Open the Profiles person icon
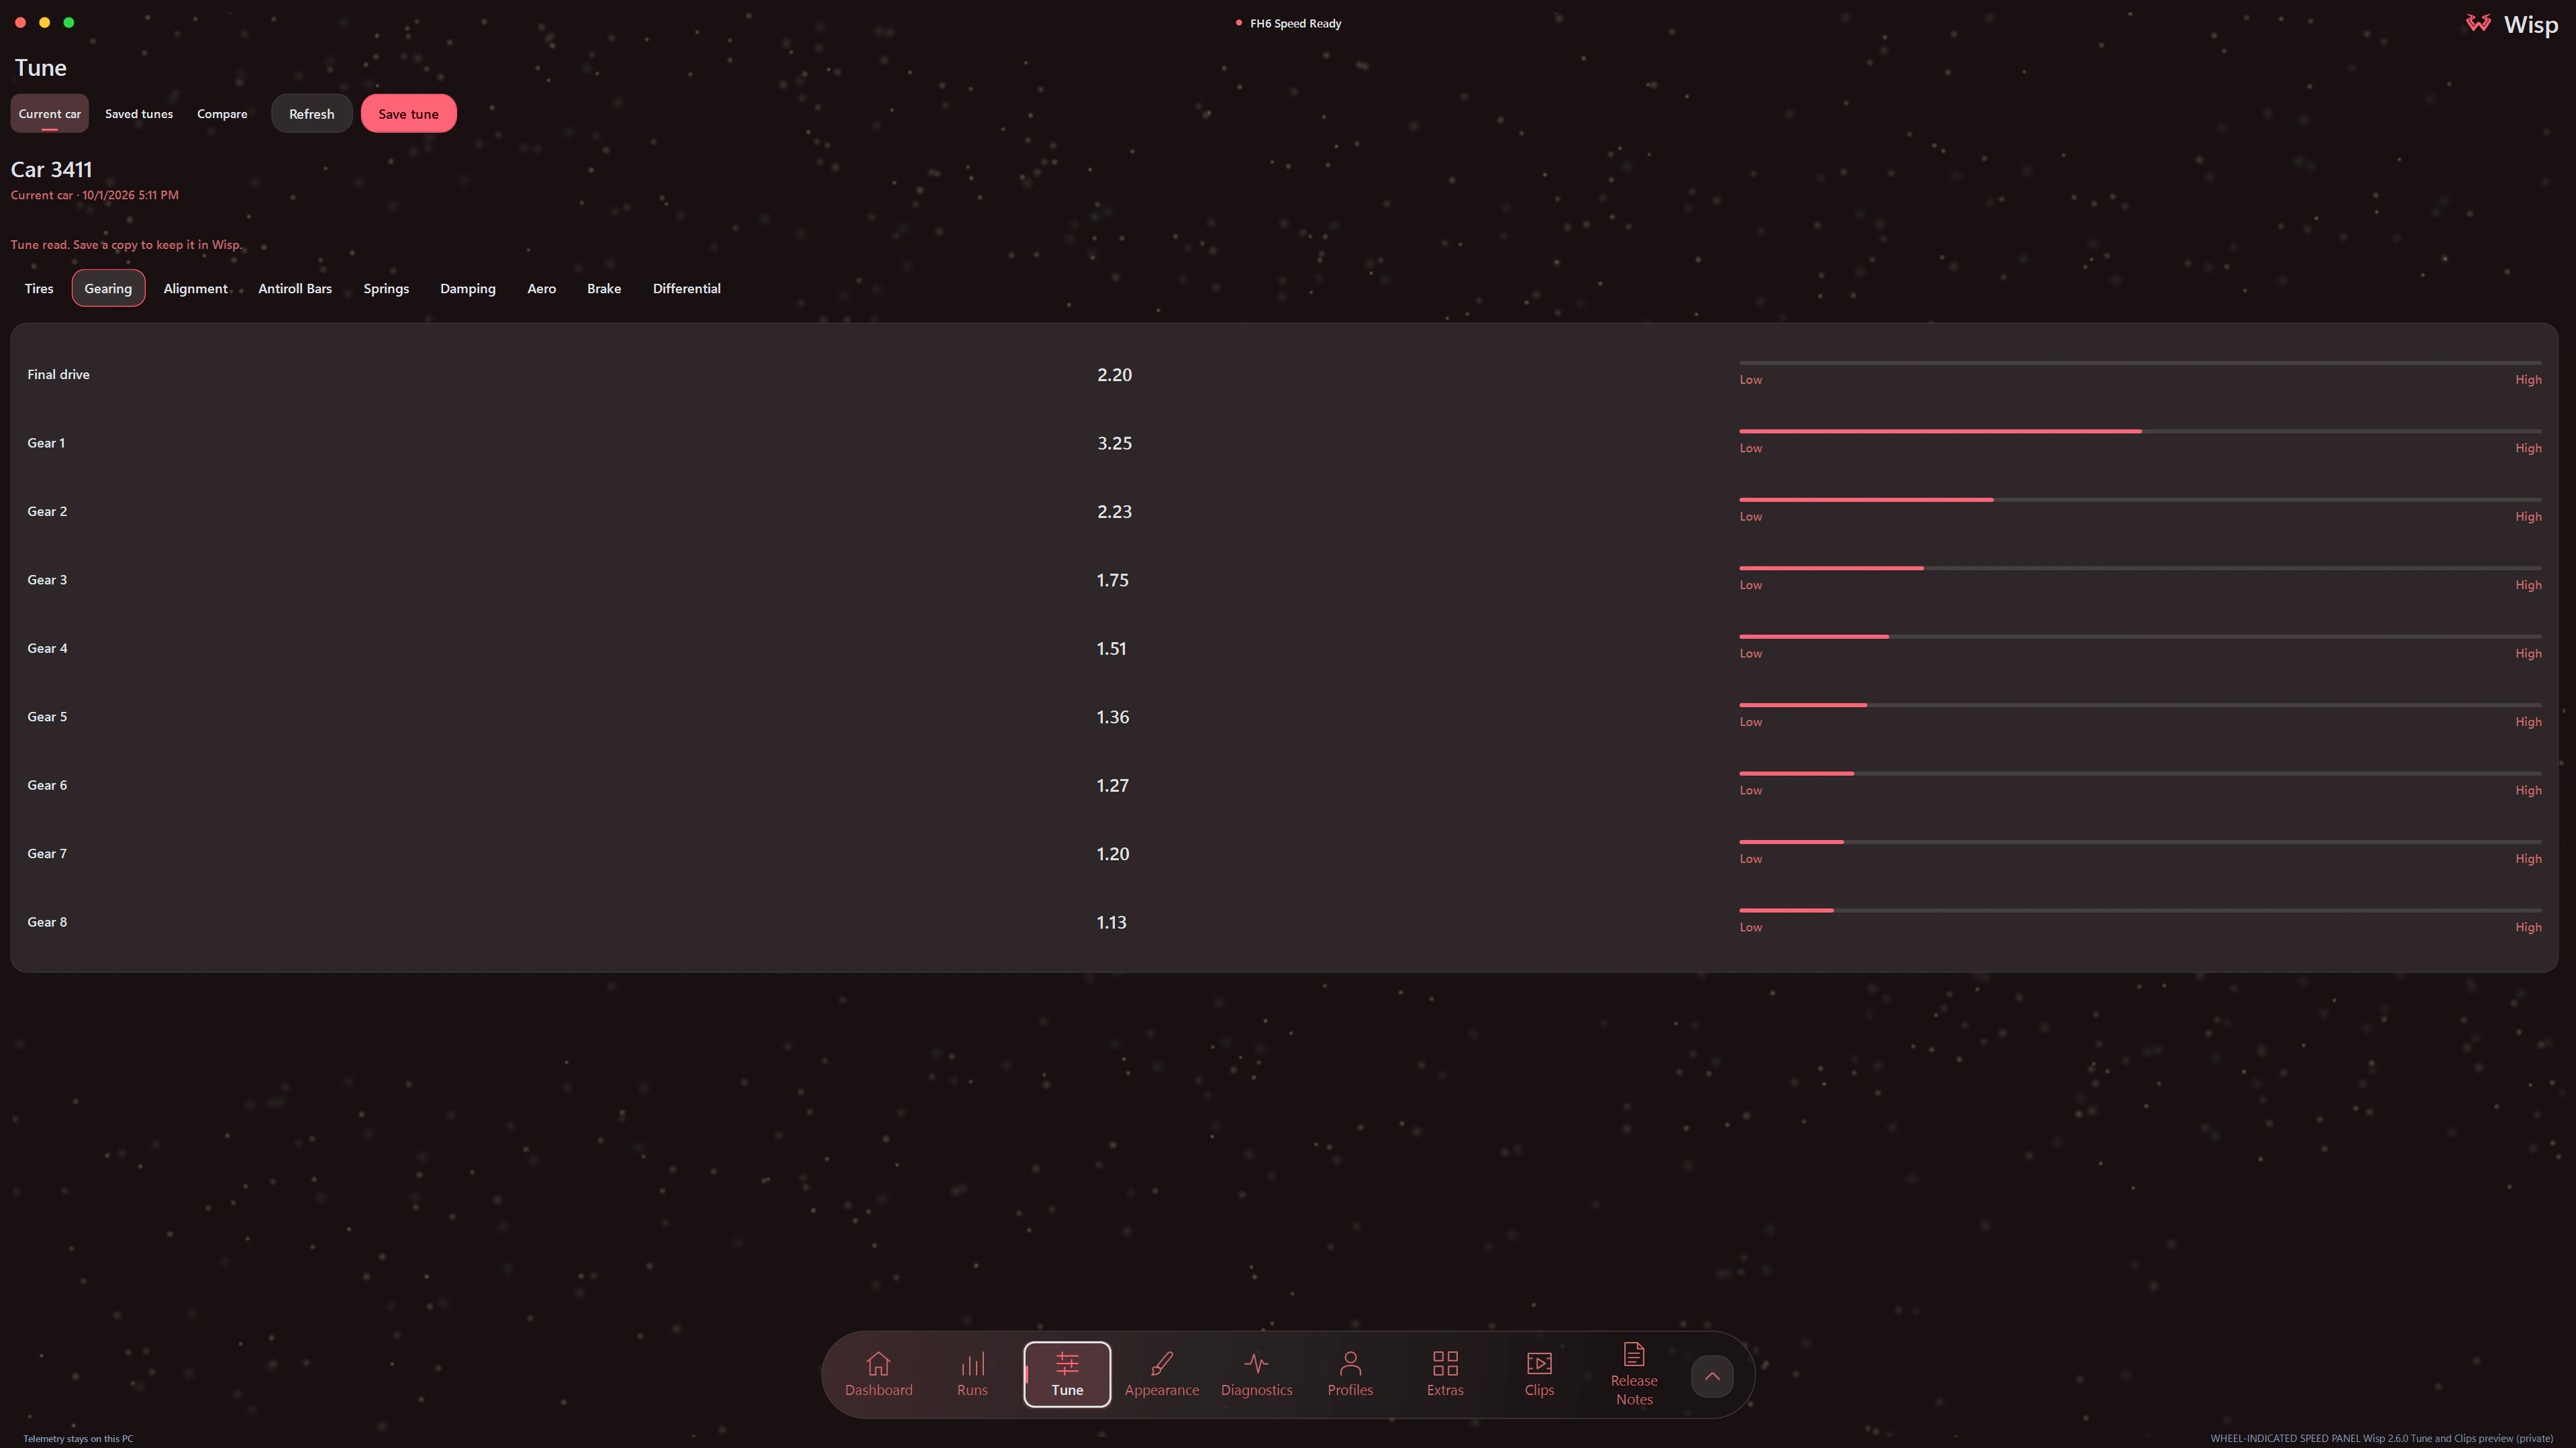The width and height of the screenshot is (2576, 1448). pyautogui.click(x=1350, y=1363)
